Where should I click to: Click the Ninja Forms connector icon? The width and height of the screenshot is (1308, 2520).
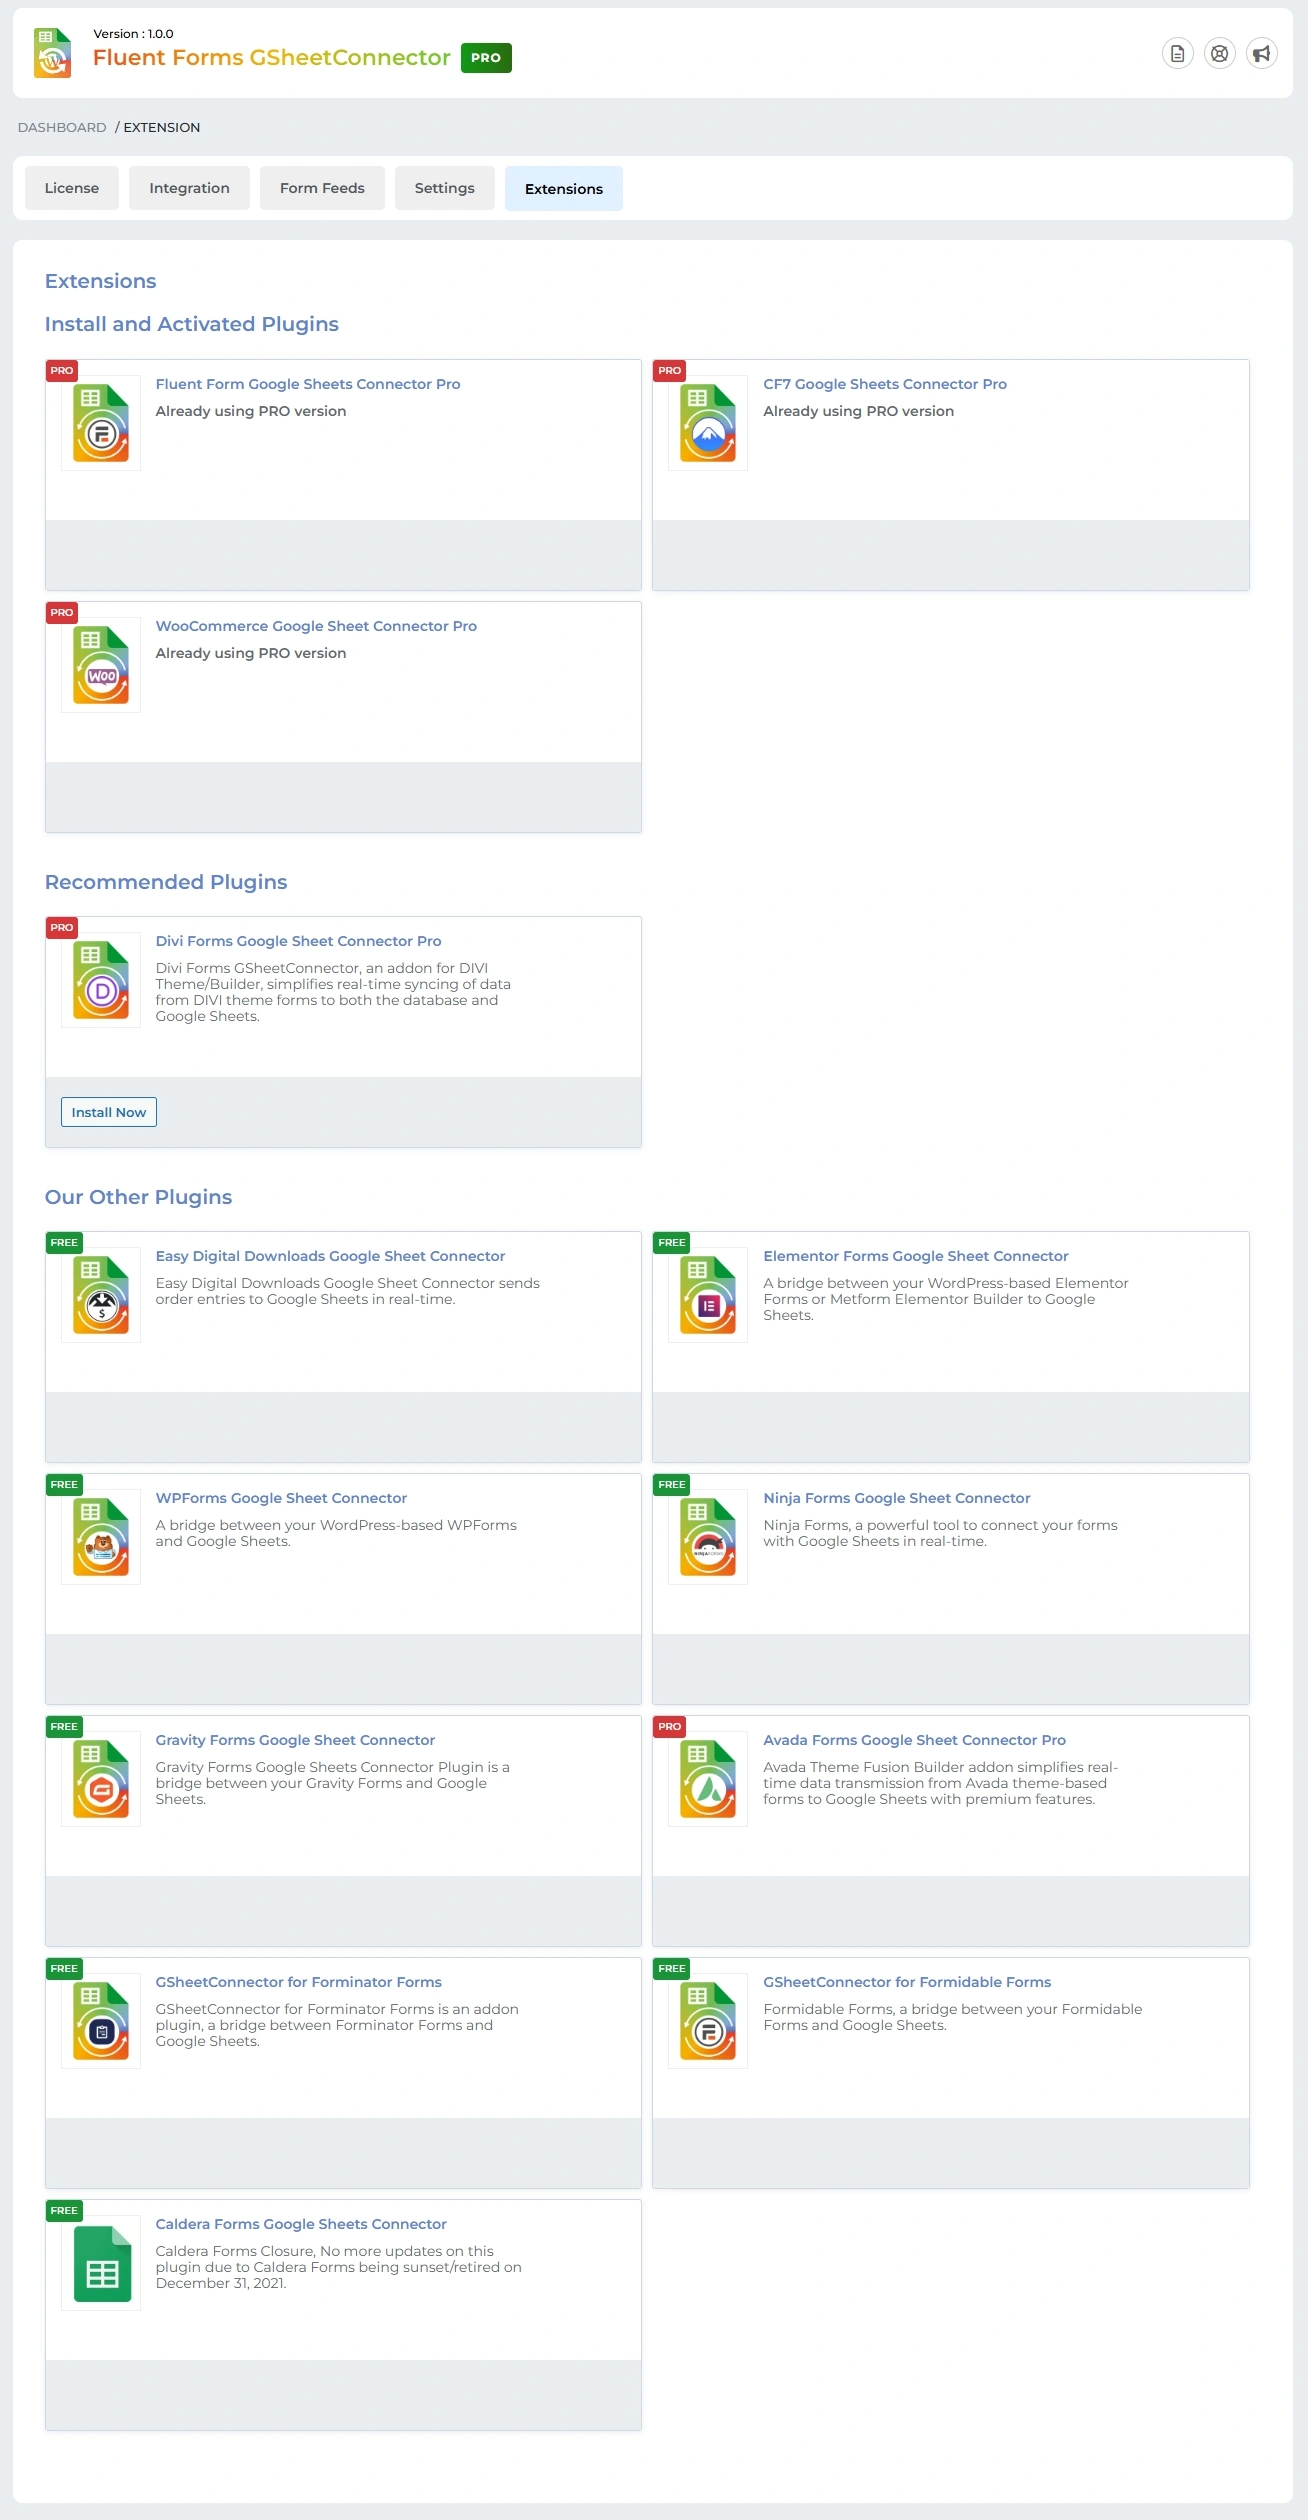point(708,1537)
